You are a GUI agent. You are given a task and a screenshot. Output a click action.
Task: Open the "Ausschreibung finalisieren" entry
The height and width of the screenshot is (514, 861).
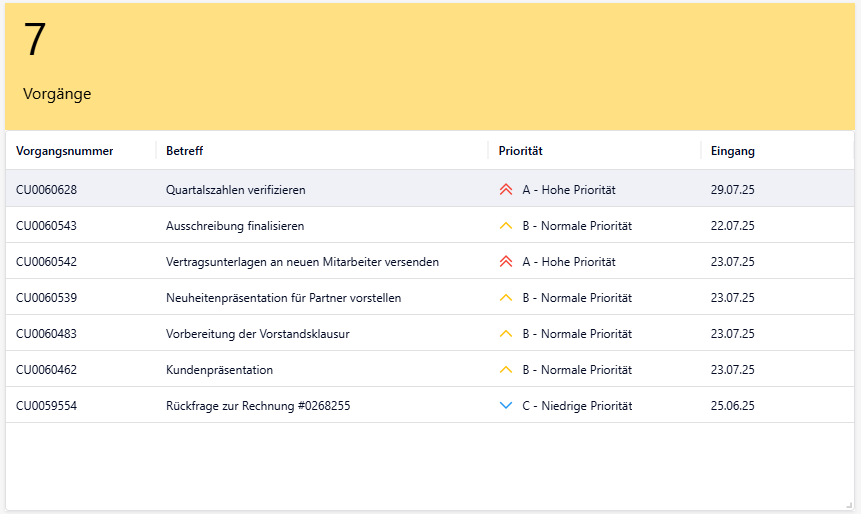click(235, 226)
